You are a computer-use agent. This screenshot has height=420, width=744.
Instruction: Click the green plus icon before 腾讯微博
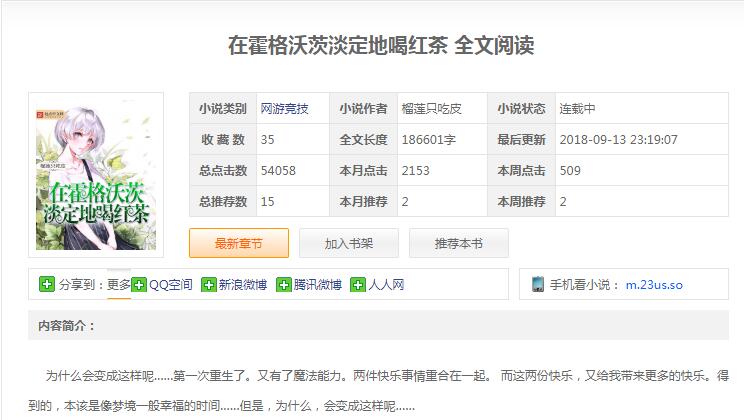(283, 285)
